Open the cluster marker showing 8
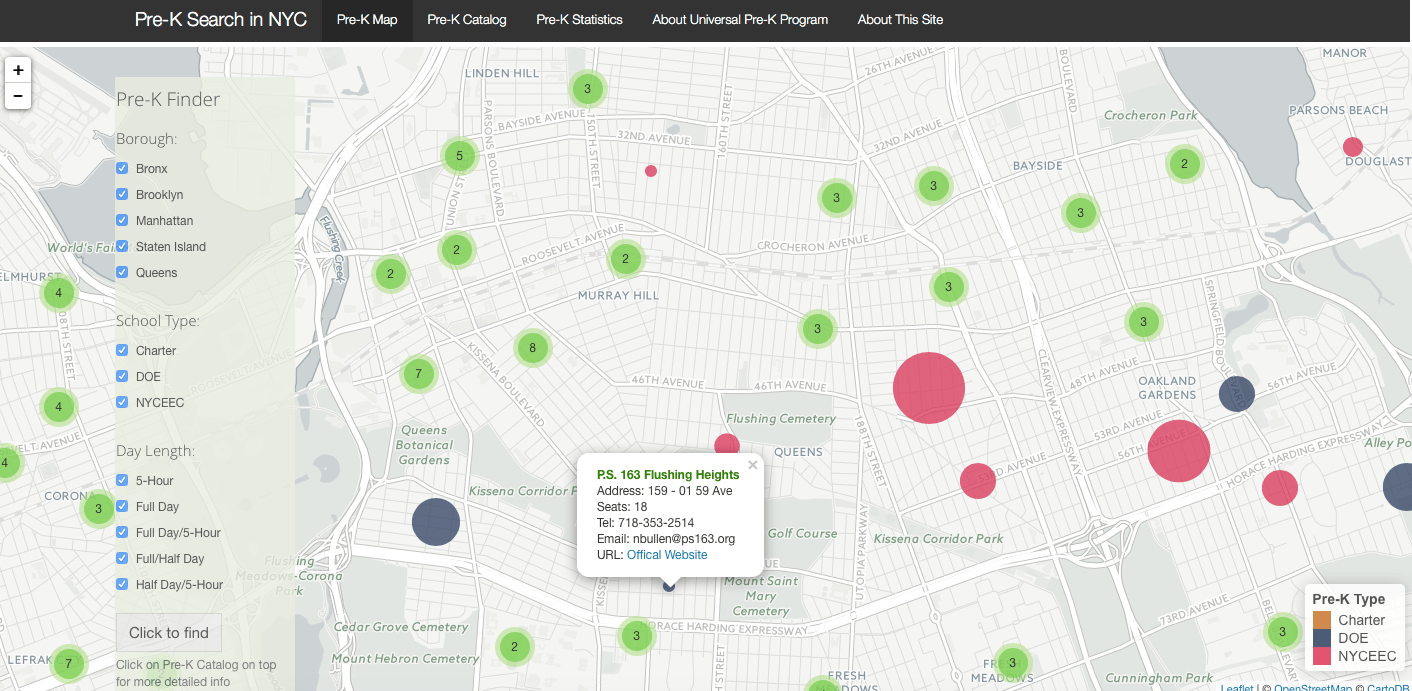Viewport: 1412px width, 691px height. [533, 348]
